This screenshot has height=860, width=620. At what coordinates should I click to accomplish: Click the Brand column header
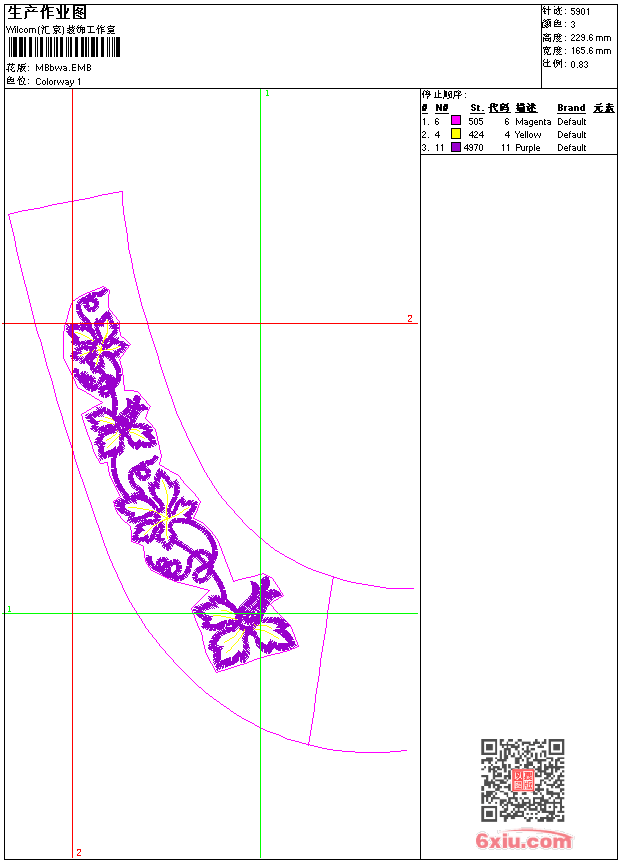pos(571,108)
